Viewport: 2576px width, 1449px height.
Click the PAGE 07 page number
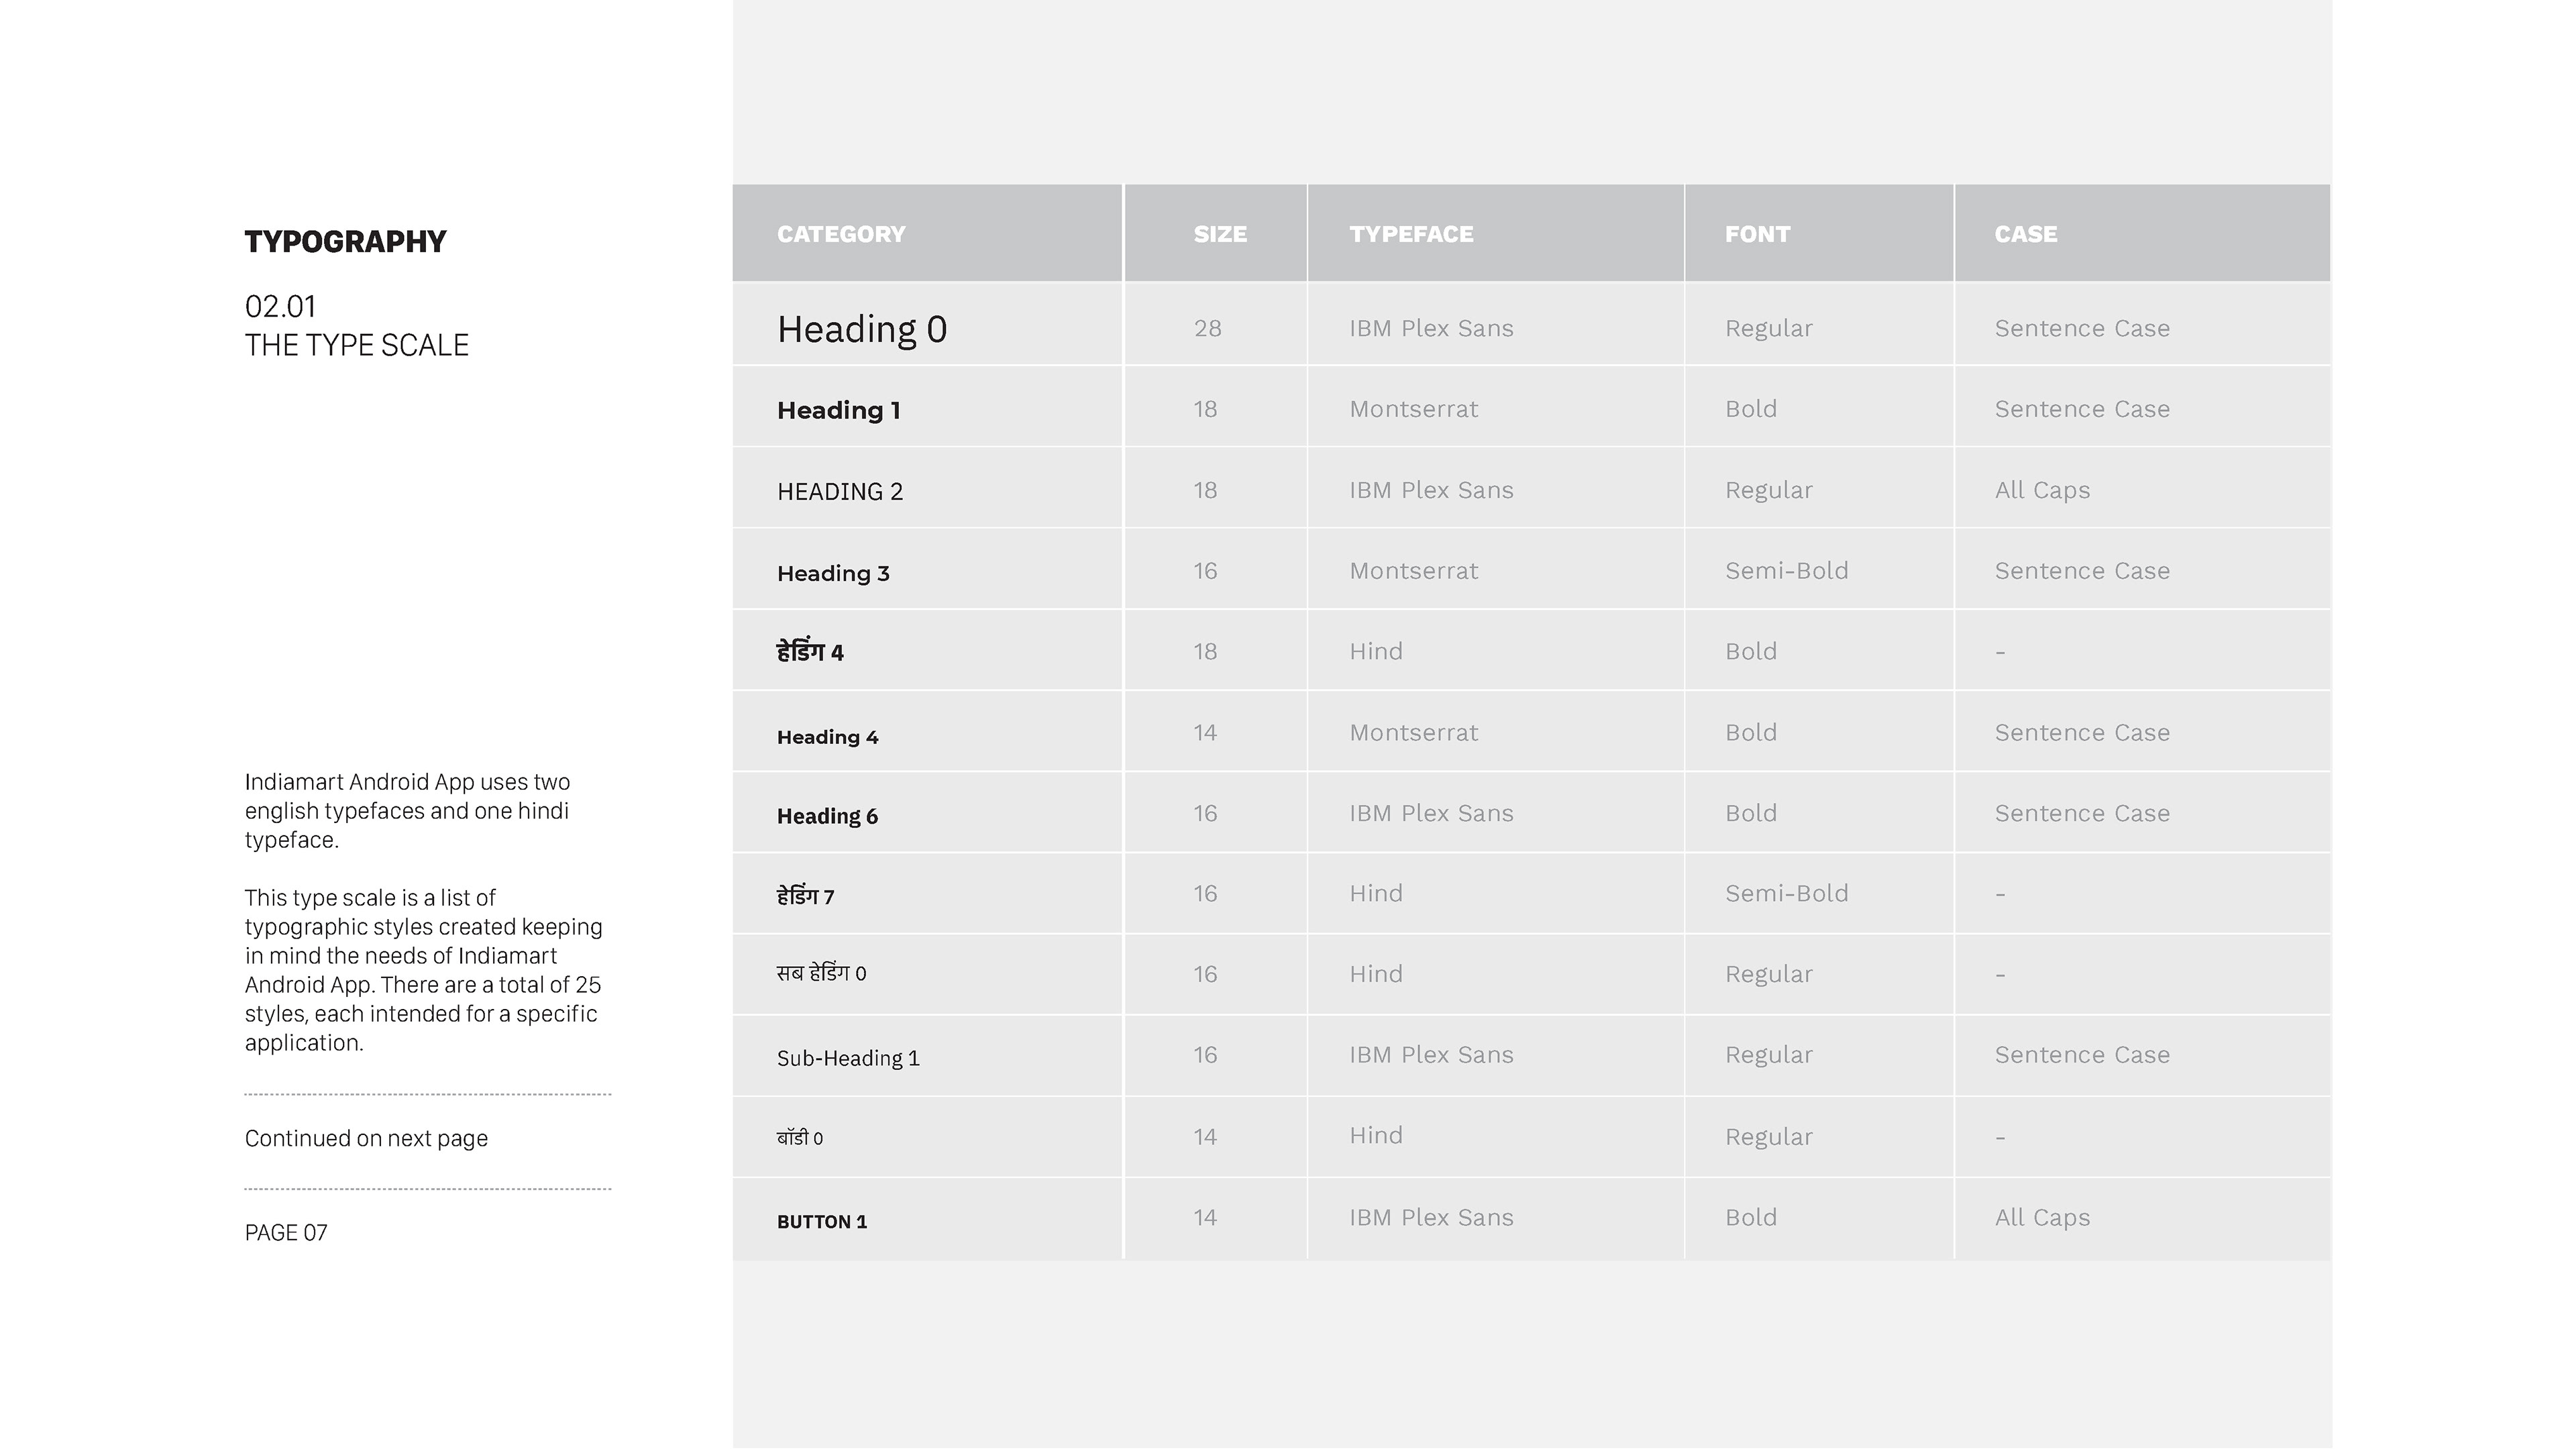286,1232
